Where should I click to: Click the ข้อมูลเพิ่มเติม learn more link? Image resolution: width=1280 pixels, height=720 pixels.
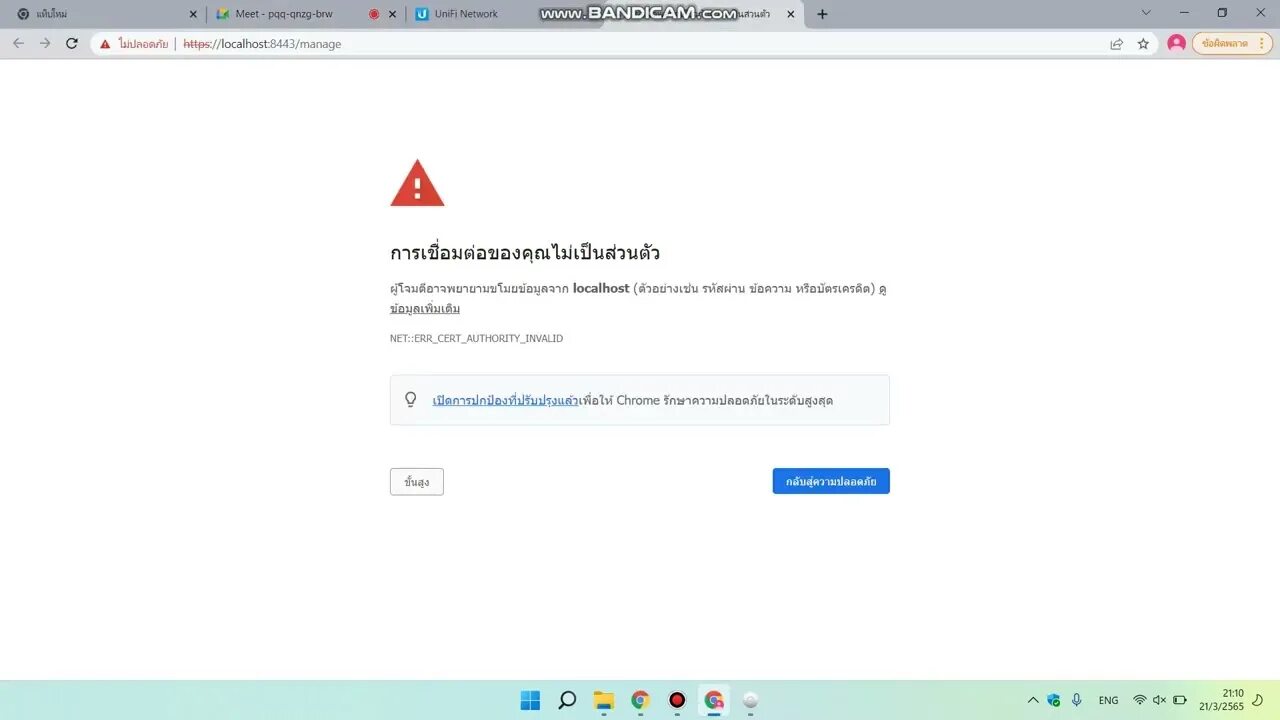pos(425,309)
